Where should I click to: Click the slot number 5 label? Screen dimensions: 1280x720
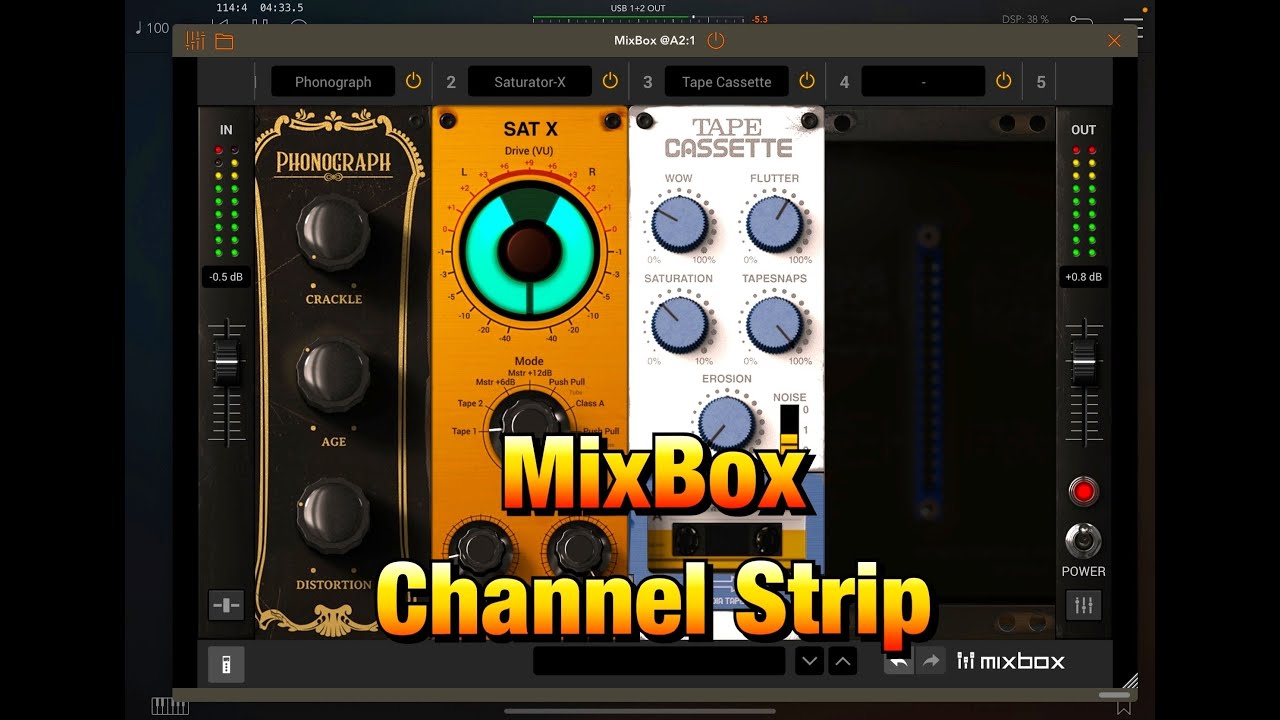(x=1041, y=82)
